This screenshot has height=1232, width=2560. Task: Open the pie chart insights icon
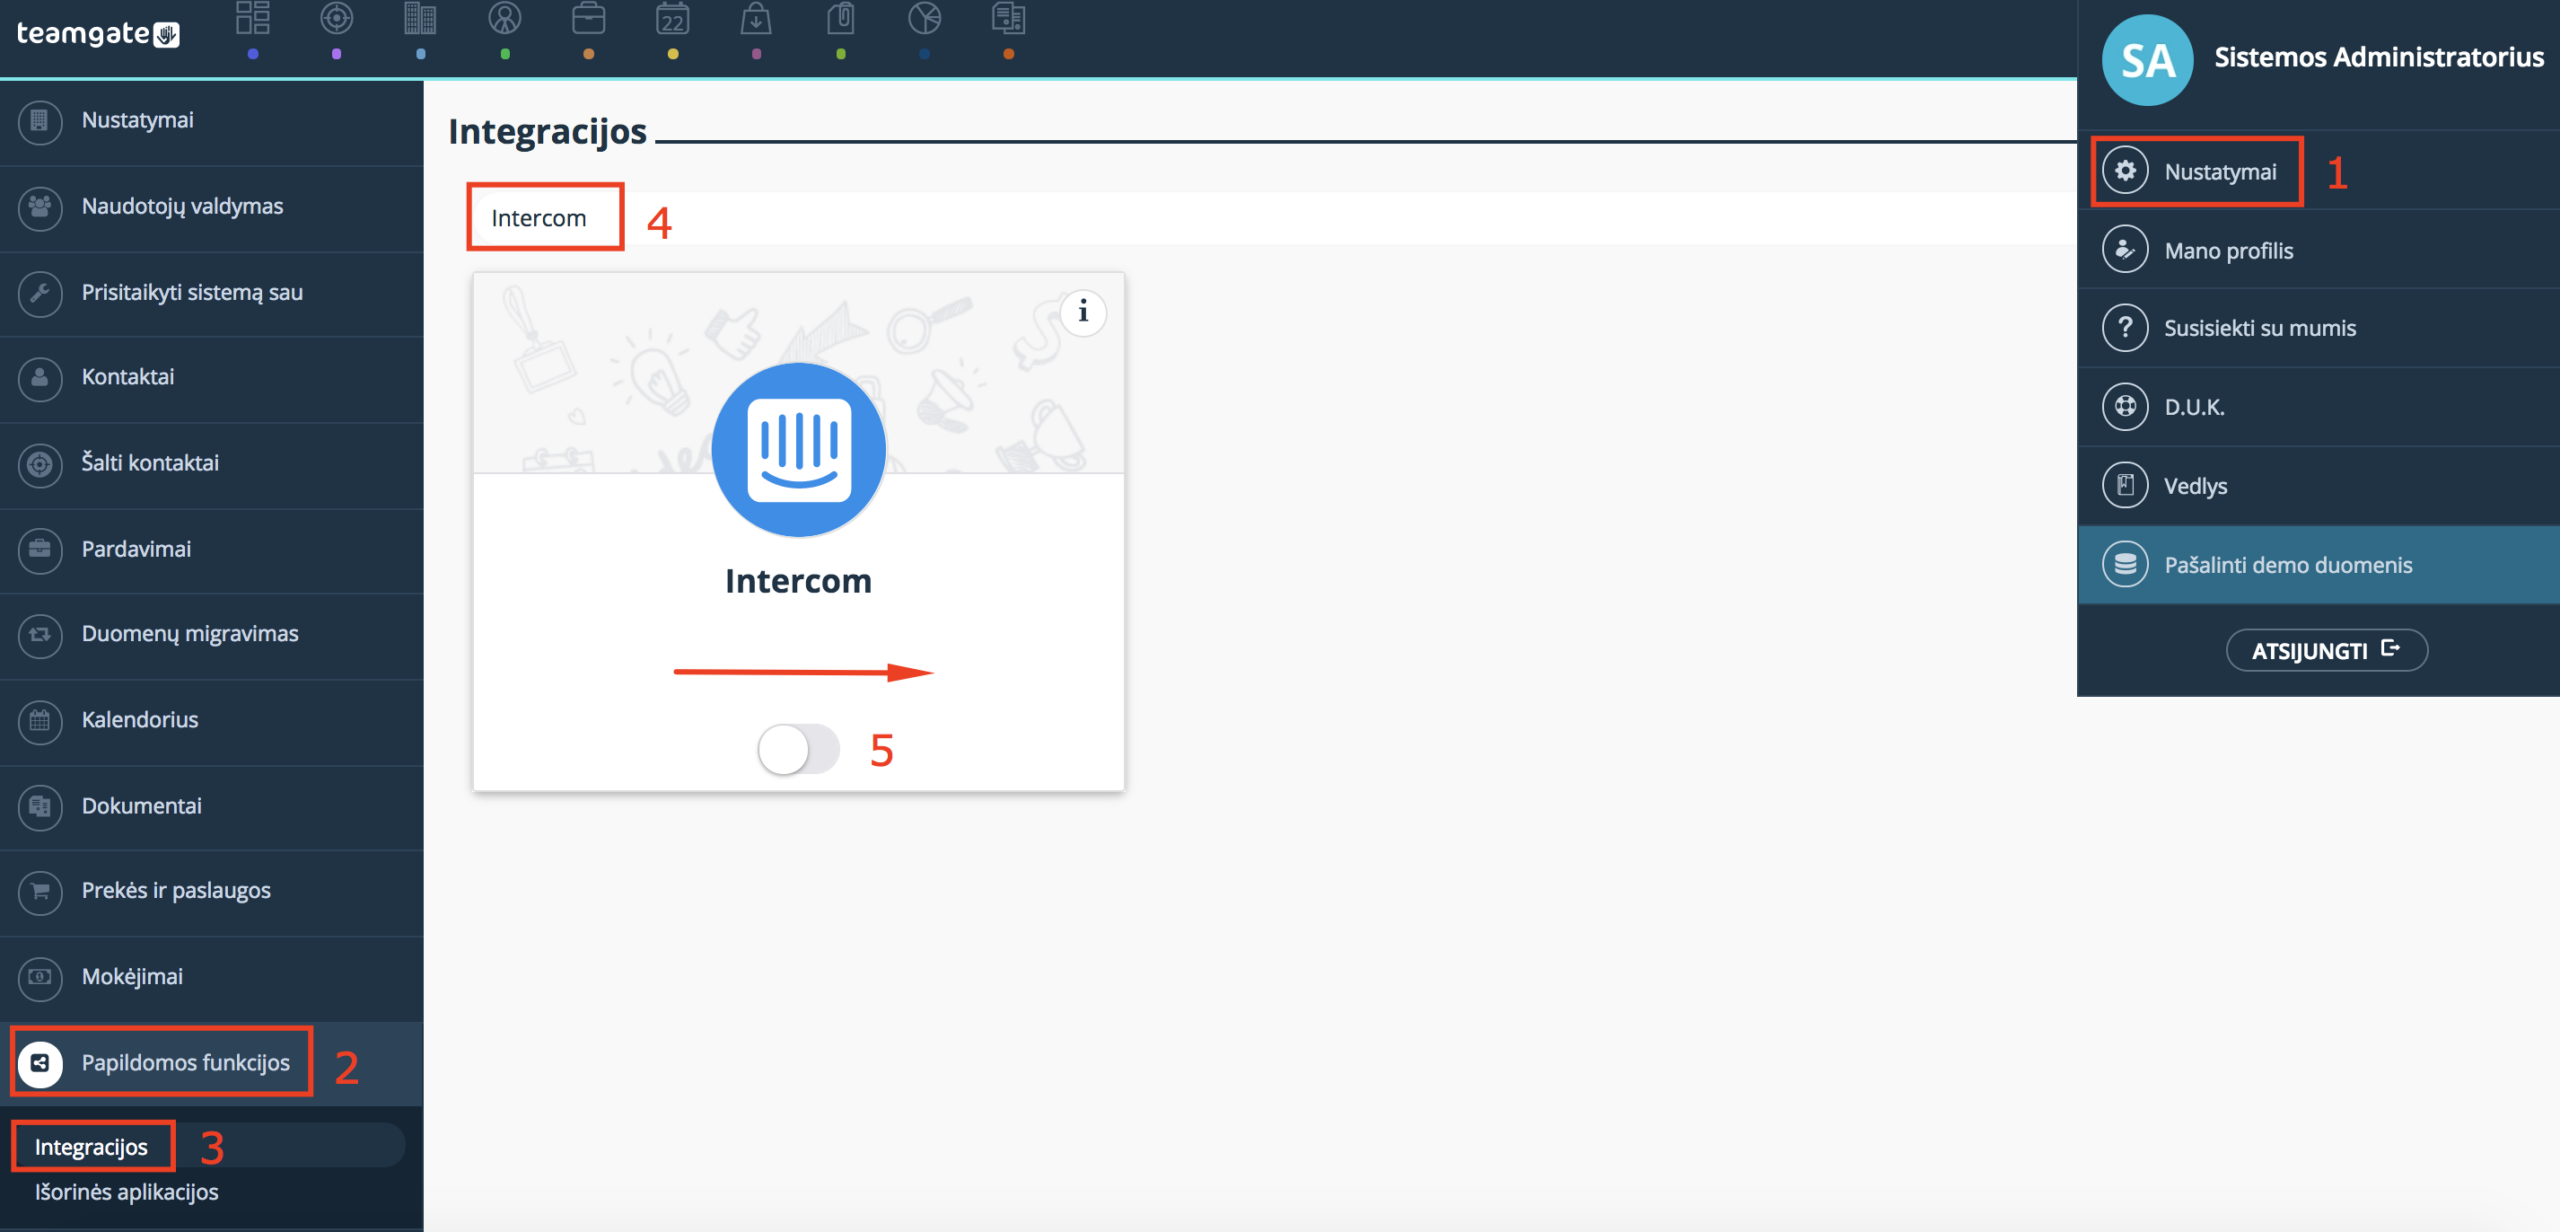[x=925, y=18]
